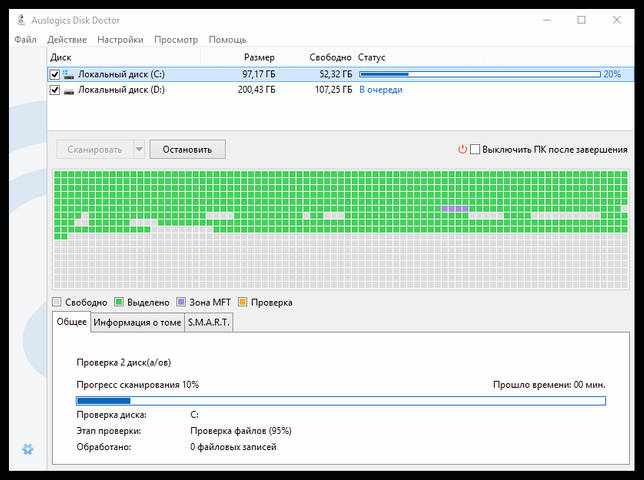Click purple MFT zone blocks in cluster map
Viewport: 644px width, 480px height.
[x=455, y=209]
